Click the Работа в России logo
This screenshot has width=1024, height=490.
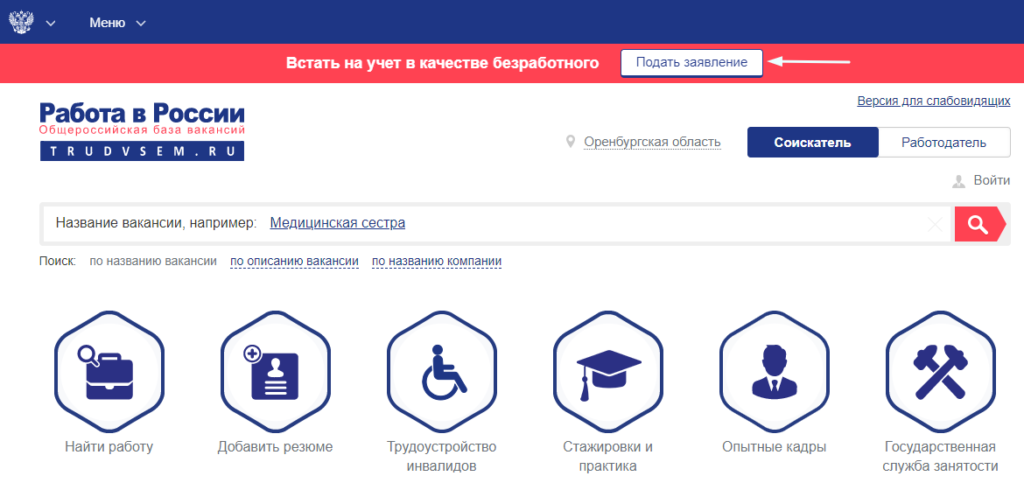point(142,131)
